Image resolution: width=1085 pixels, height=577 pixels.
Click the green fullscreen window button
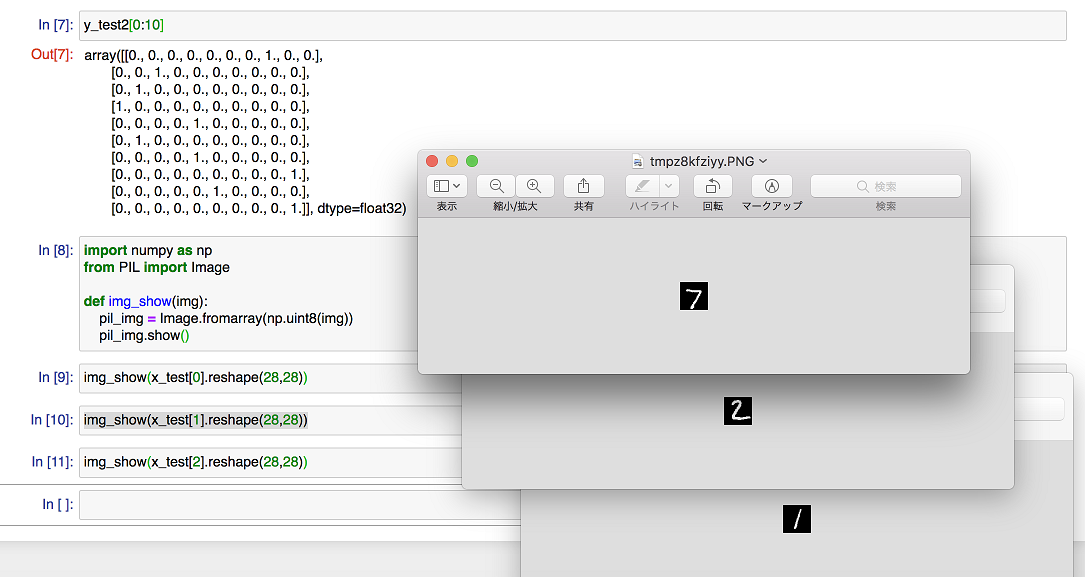click(472, 161)
